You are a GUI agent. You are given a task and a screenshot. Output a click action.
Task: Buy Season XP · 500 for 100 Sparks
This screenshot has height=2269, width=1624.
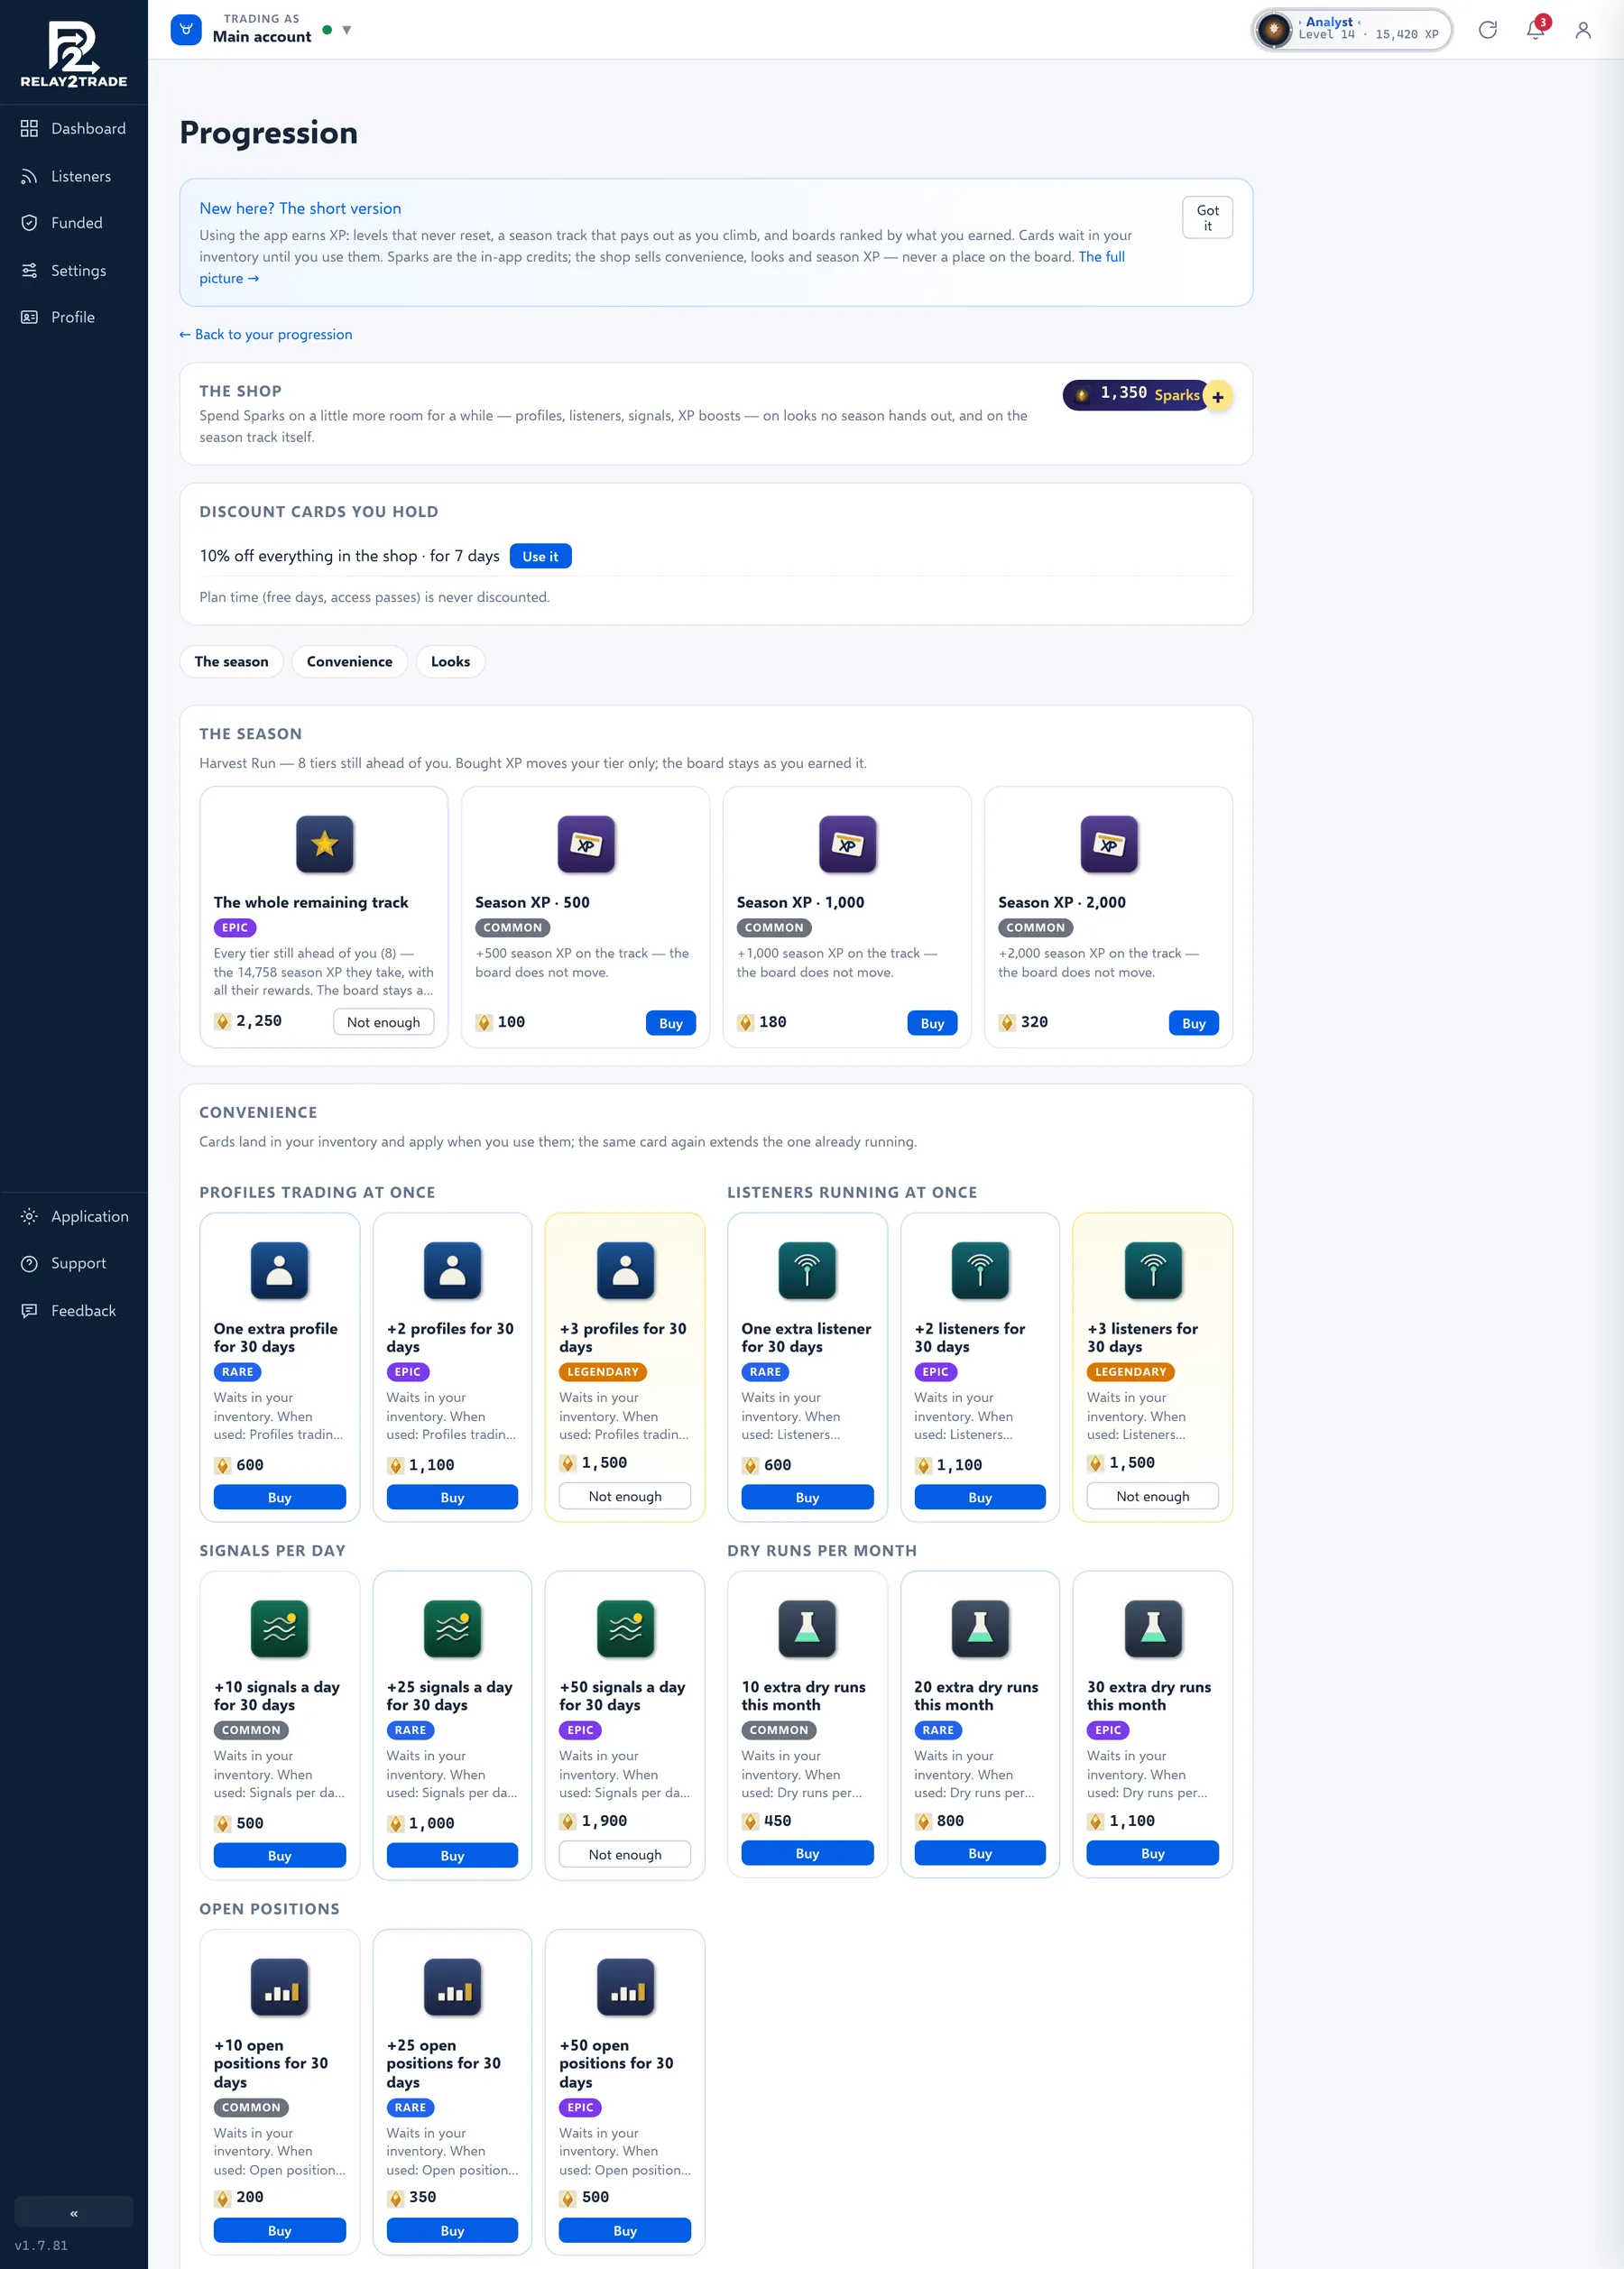671,1023
